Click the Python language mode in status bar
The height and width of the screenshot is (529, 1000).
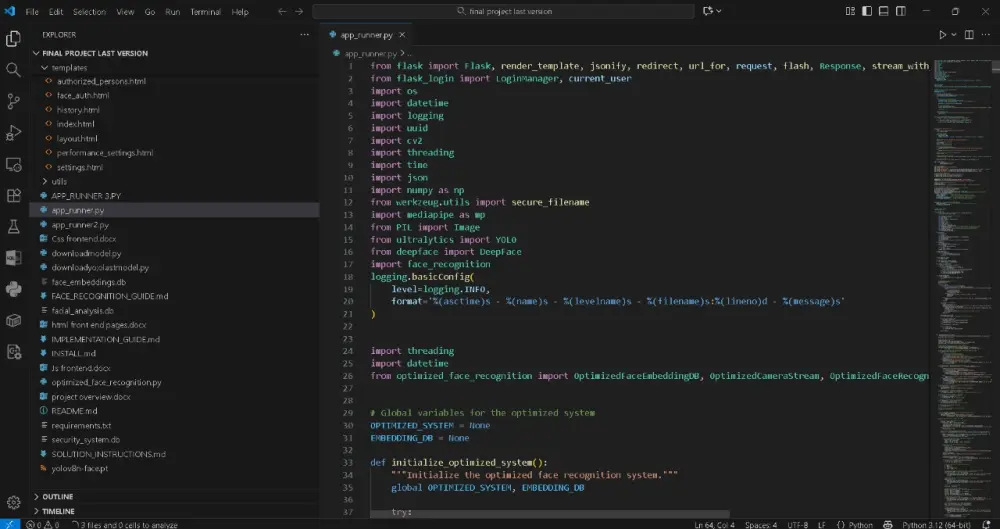click(861, 524)
